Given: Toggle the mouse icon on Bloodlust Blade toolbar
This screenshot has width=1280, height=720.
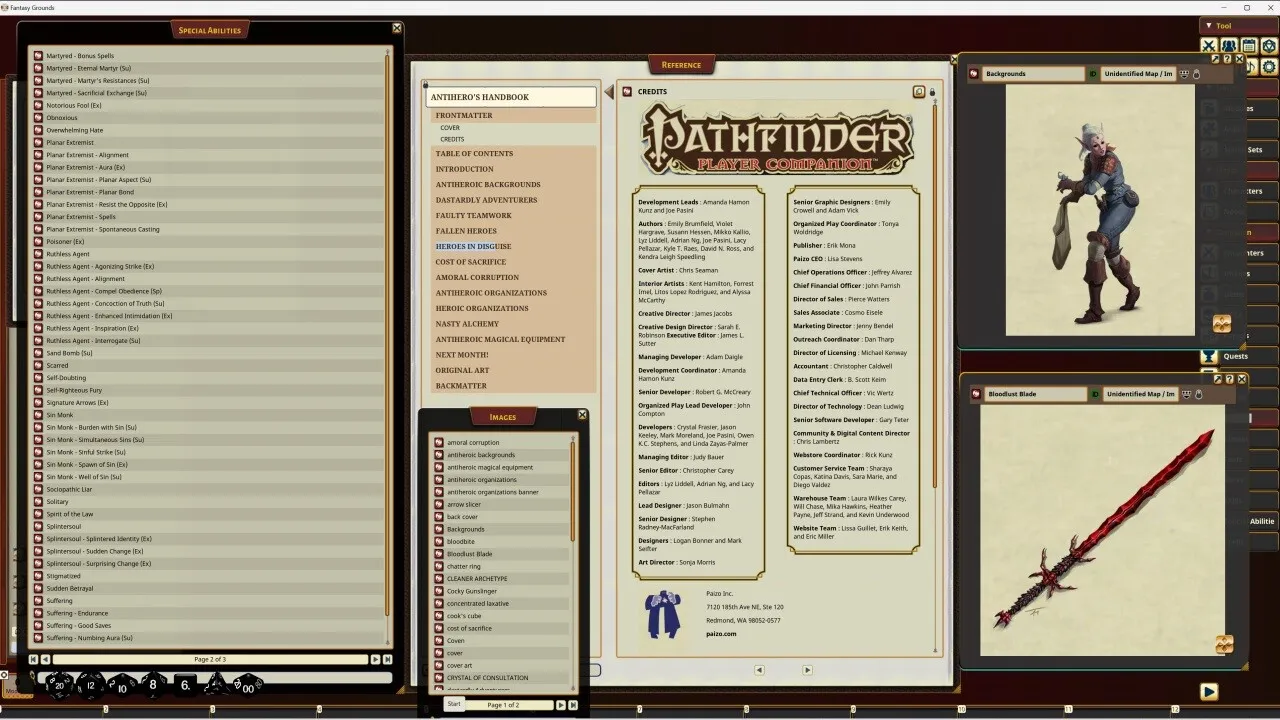Looking at the screenshot, I should coord(1197,394).
